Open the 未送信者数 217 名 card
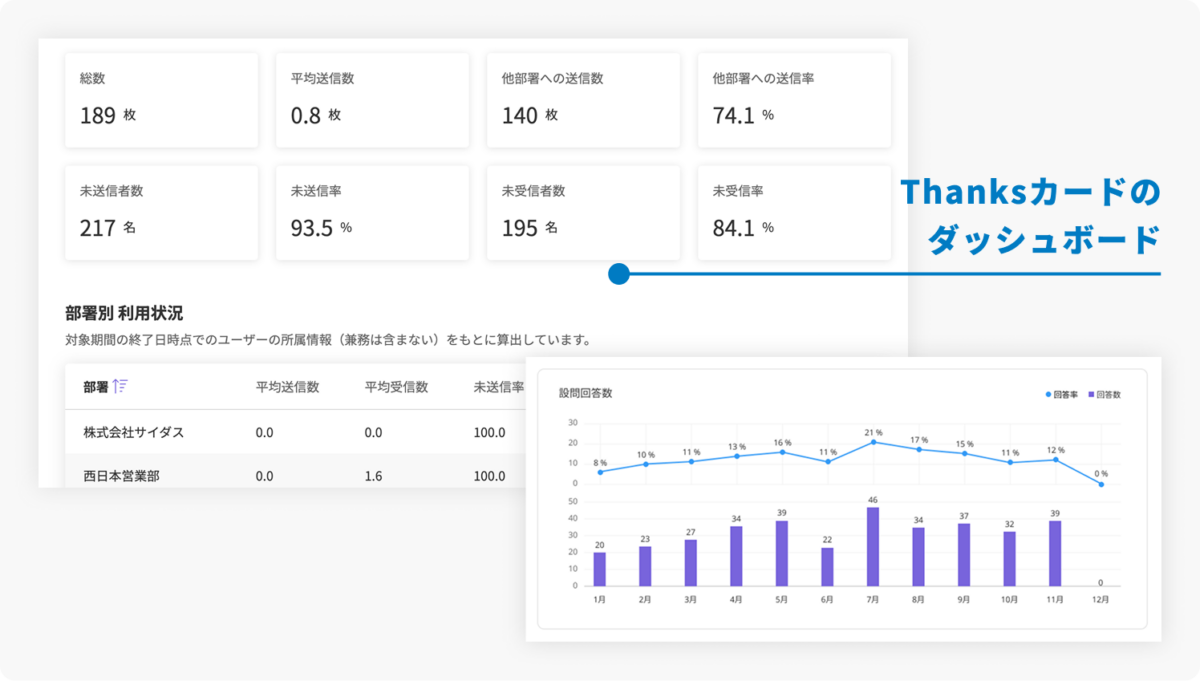The width and height of the screenshot is (1200, 681). click(x=161, y=213)
